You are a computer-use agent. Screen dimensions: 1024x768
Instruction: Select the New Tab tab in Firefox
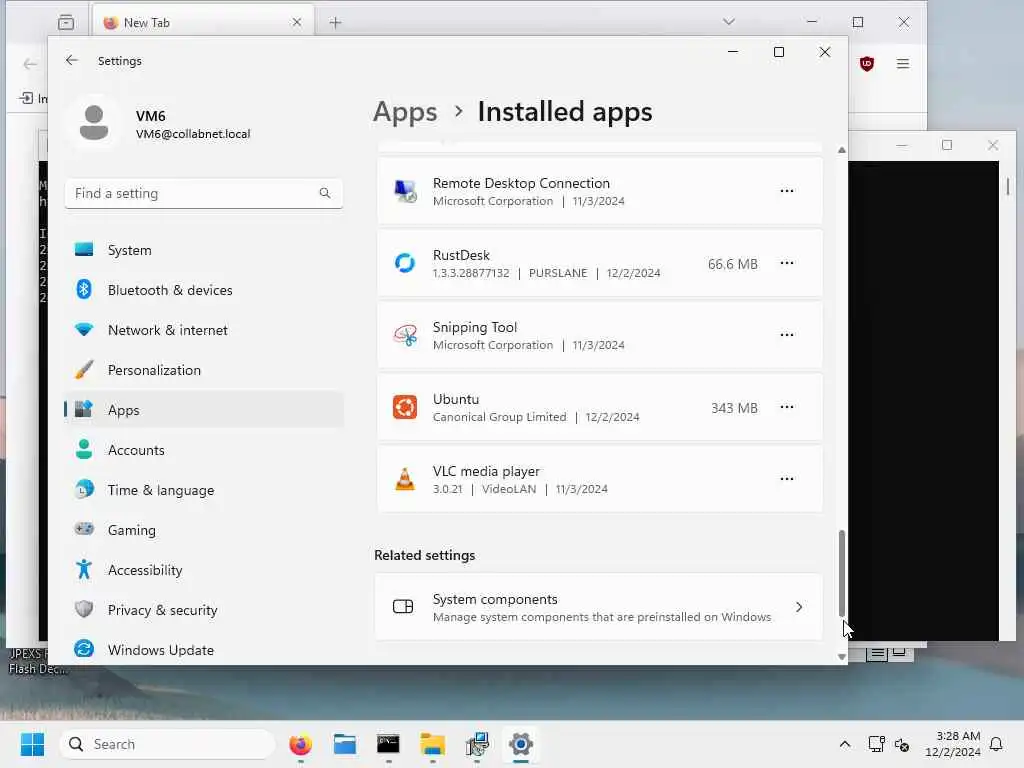click(x=203, y=22)
